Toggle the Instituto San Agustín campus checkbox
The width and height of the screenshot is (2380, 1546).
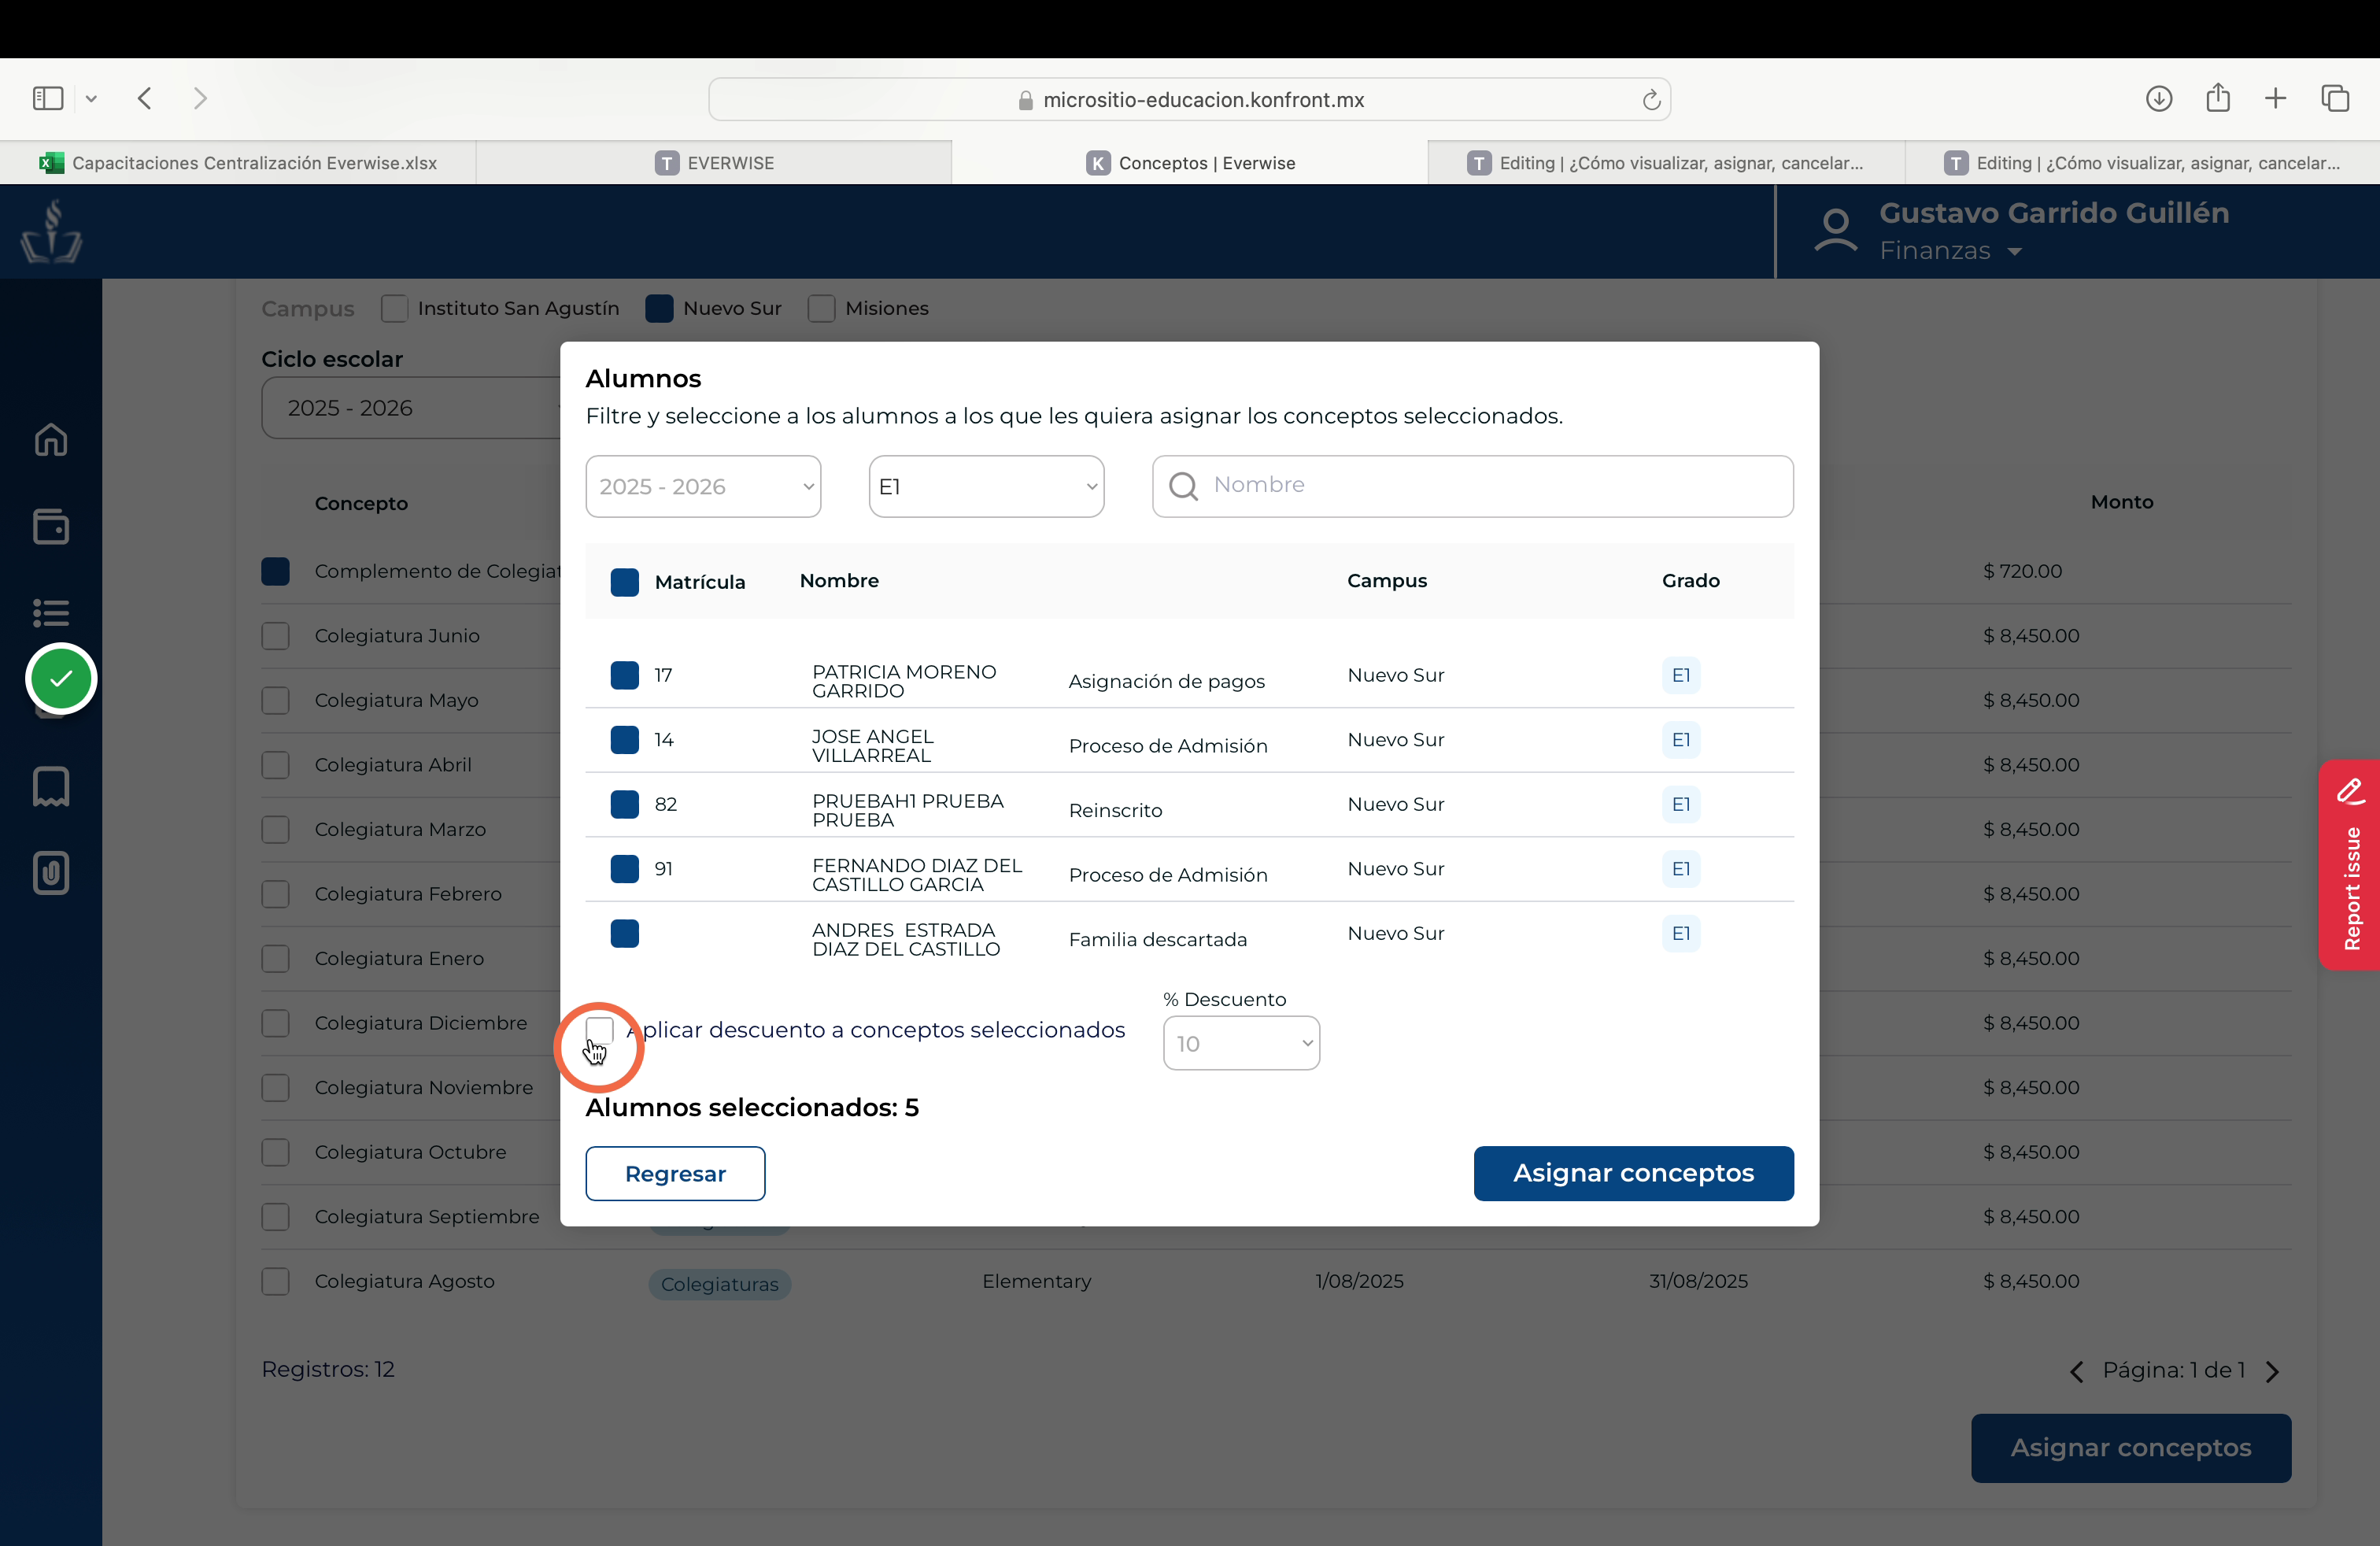(x=394, y=308)
